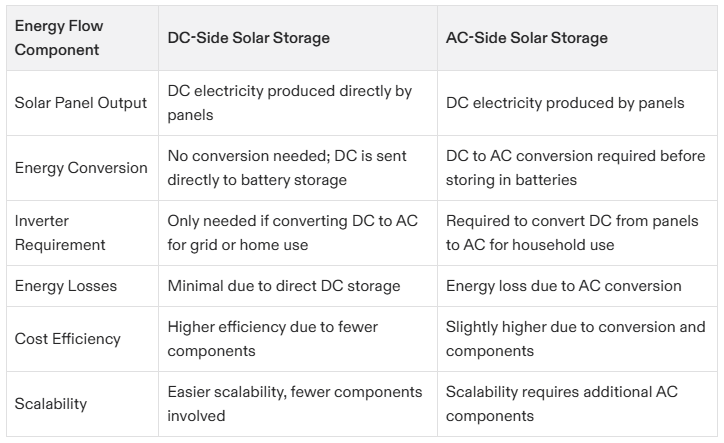Click the "No conversion needed" cell text
The width and height of the screenshot is (724, 443).
[289, 168]
